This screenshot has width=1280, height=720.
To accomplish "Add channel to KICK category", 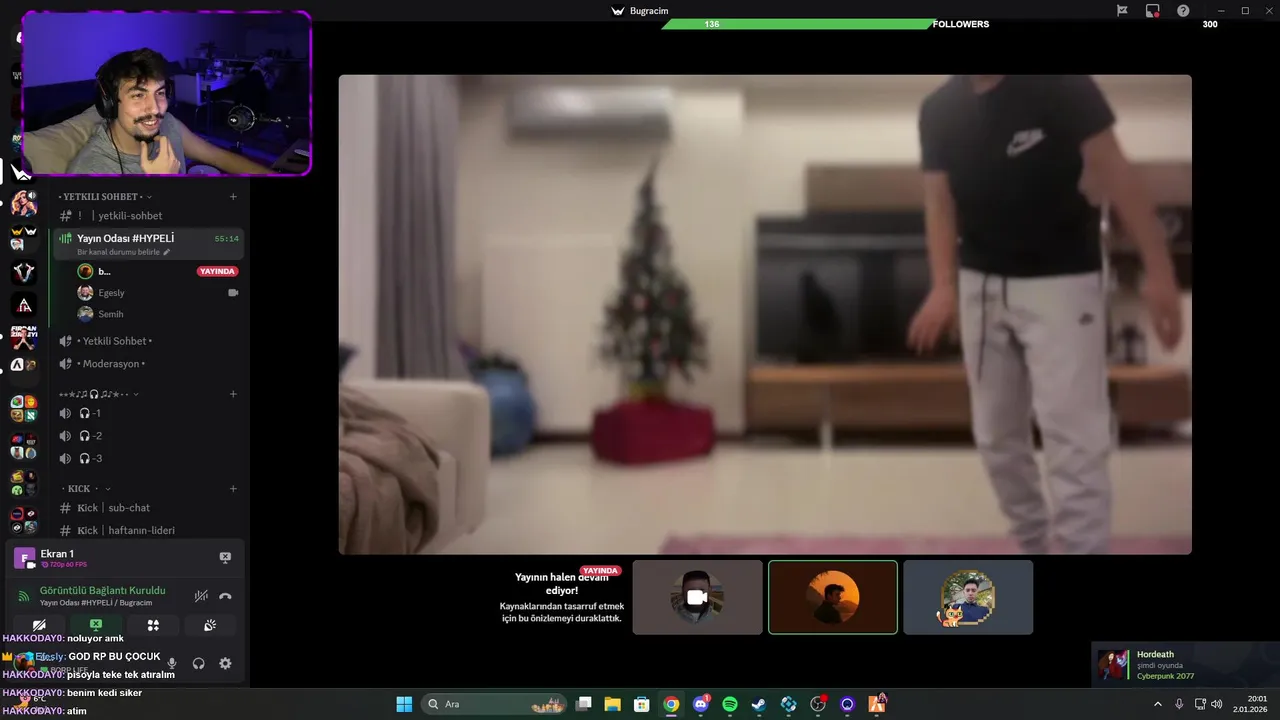I will (x=233, y=489).
